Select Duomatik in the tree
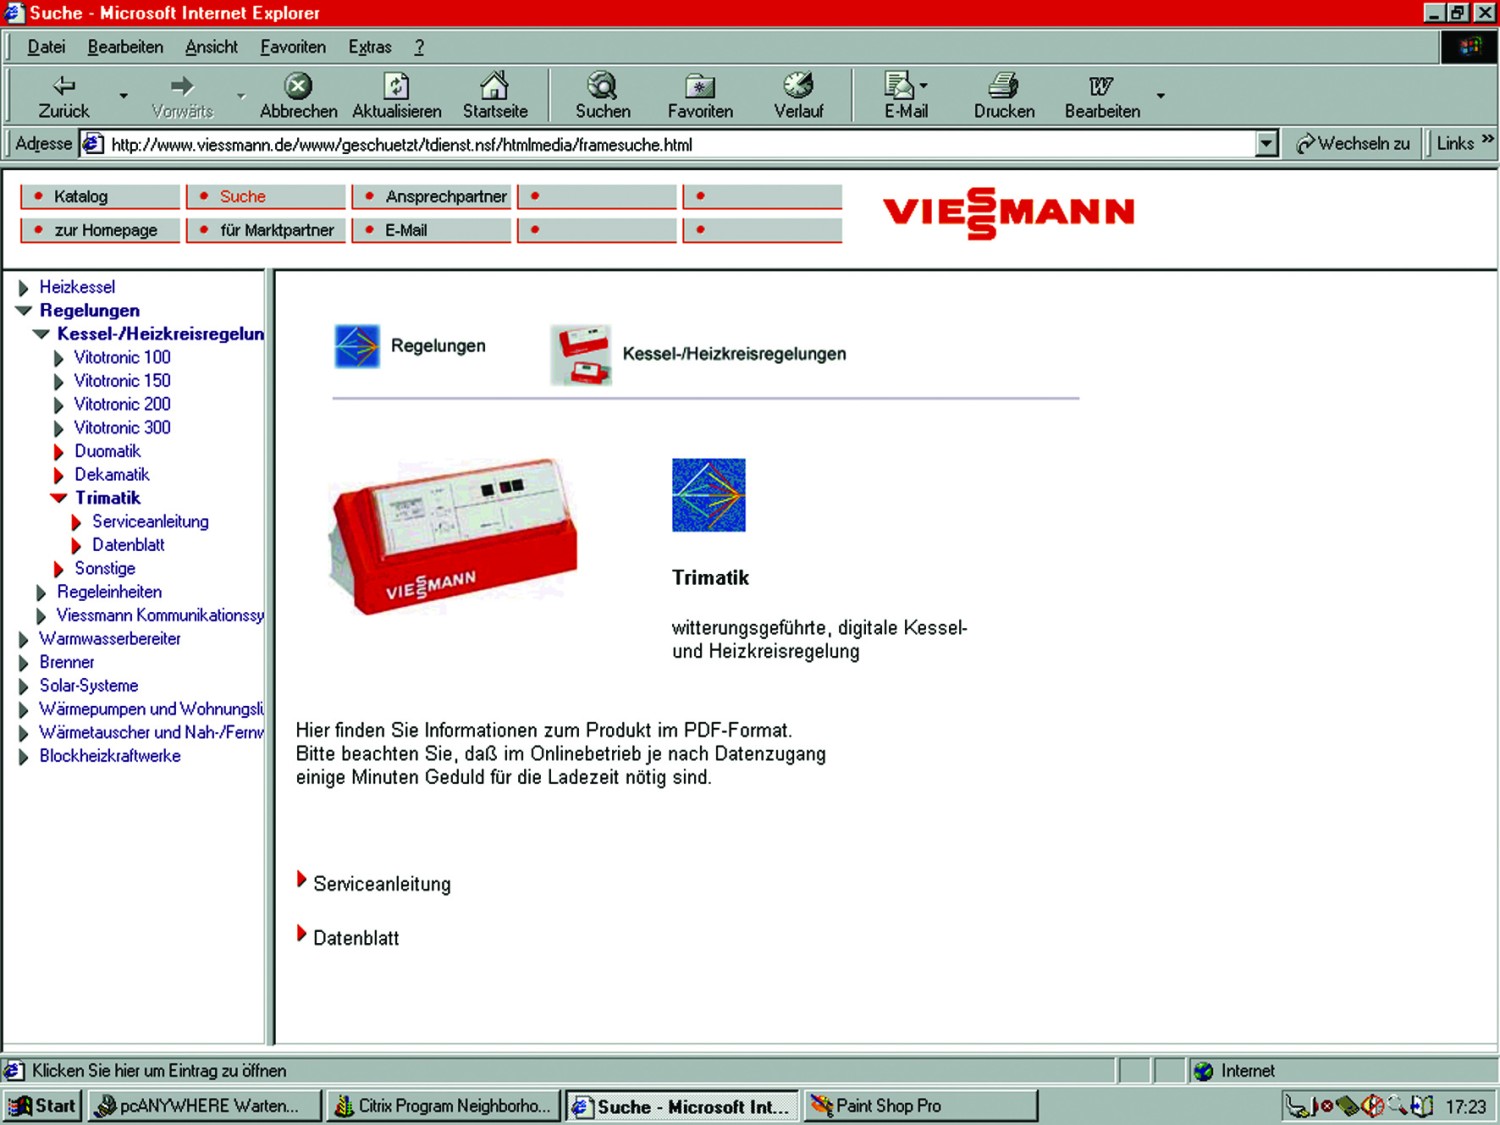Viewport: 1500px width, 1125px height. pos(107,451)
